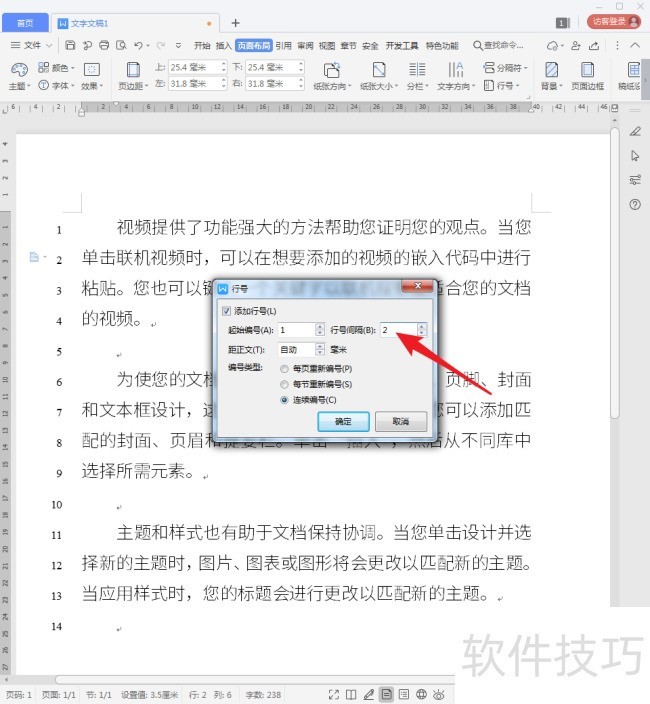
Task: Switch to outline view in status bar
Action: tap(404, 694)
